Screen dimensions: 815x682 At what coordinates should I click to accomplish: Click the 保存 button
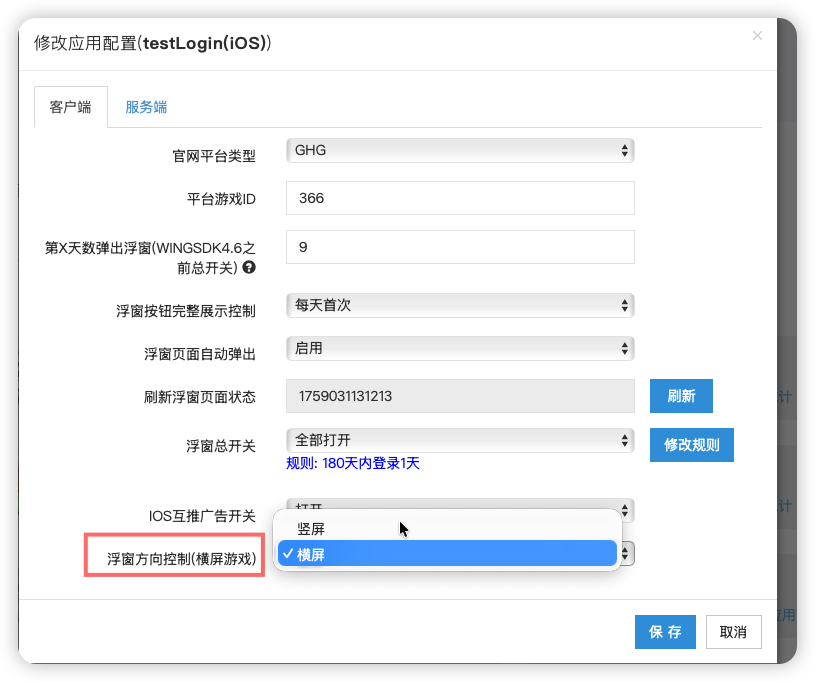(665, 632)
